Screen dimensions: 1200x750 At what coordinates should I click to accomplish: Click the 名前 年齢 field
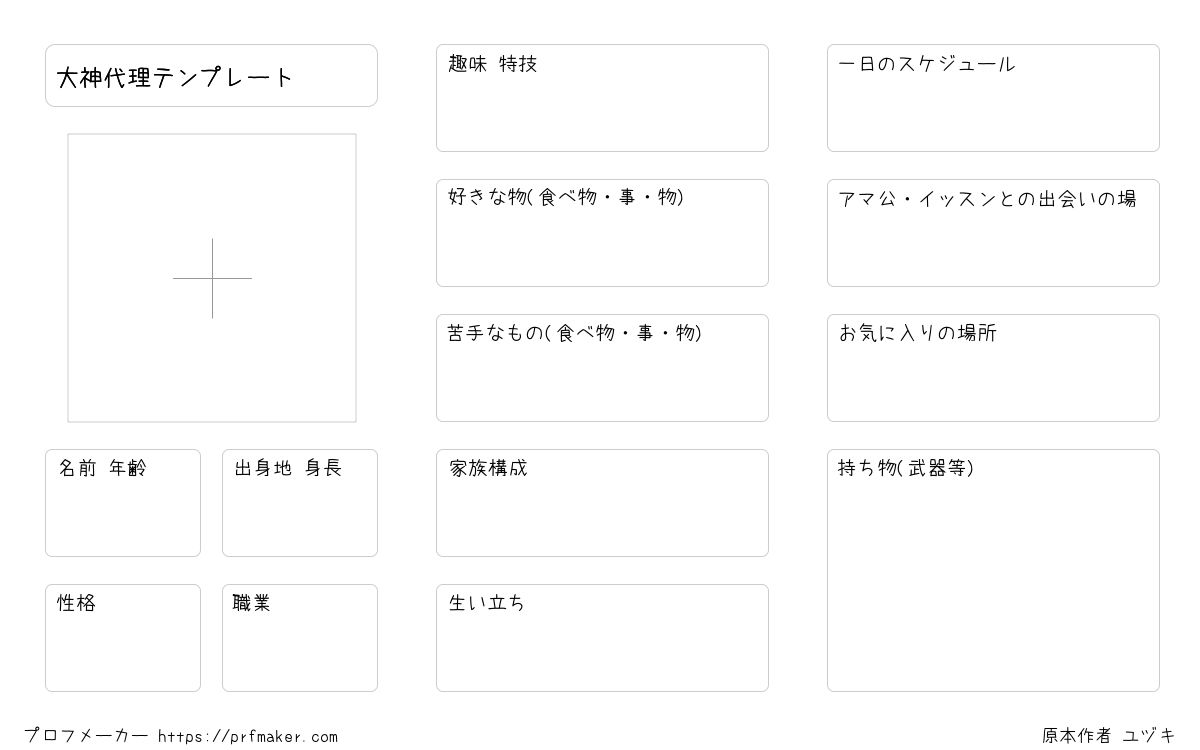(123, 503)
